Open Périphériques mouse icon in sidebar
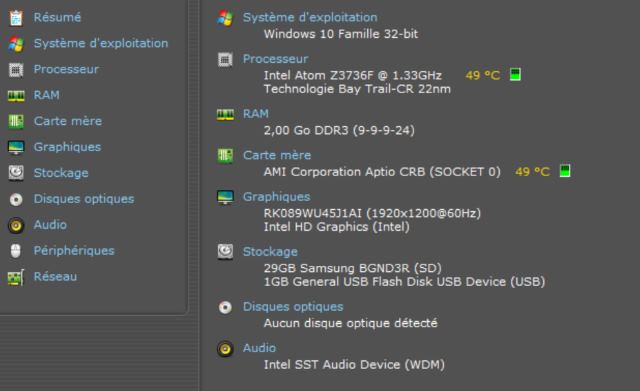The image size is (640, 391). point(16,251)
